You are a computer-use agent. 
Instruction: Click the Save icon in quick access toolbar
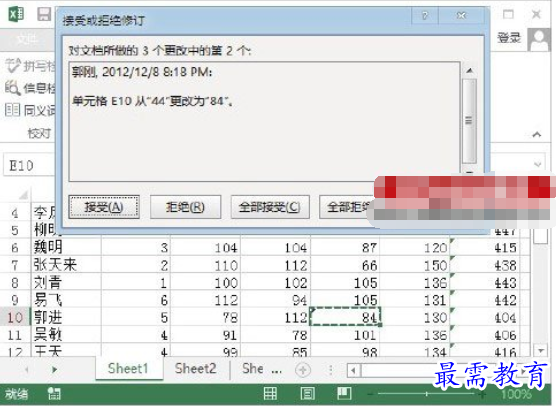[x=44, y=14]
